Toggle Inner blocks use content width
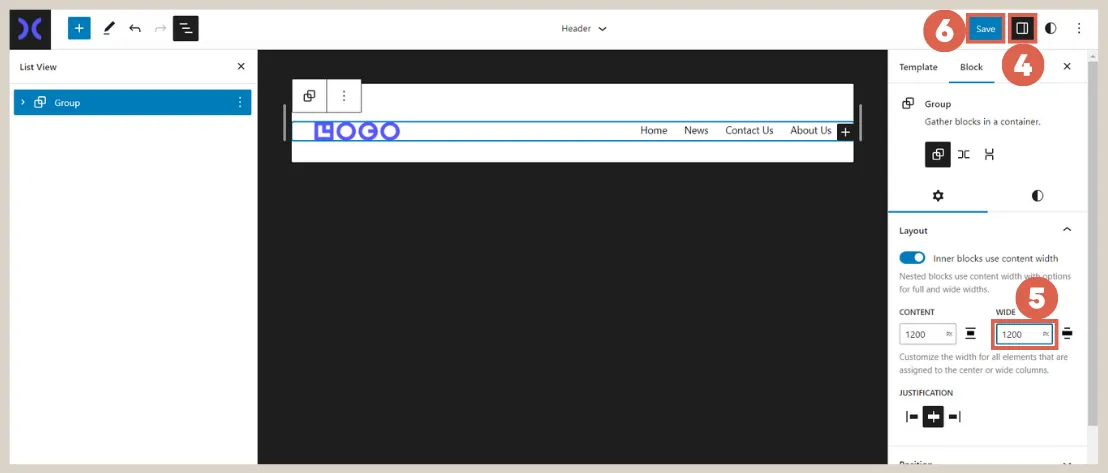 [912, 258]
